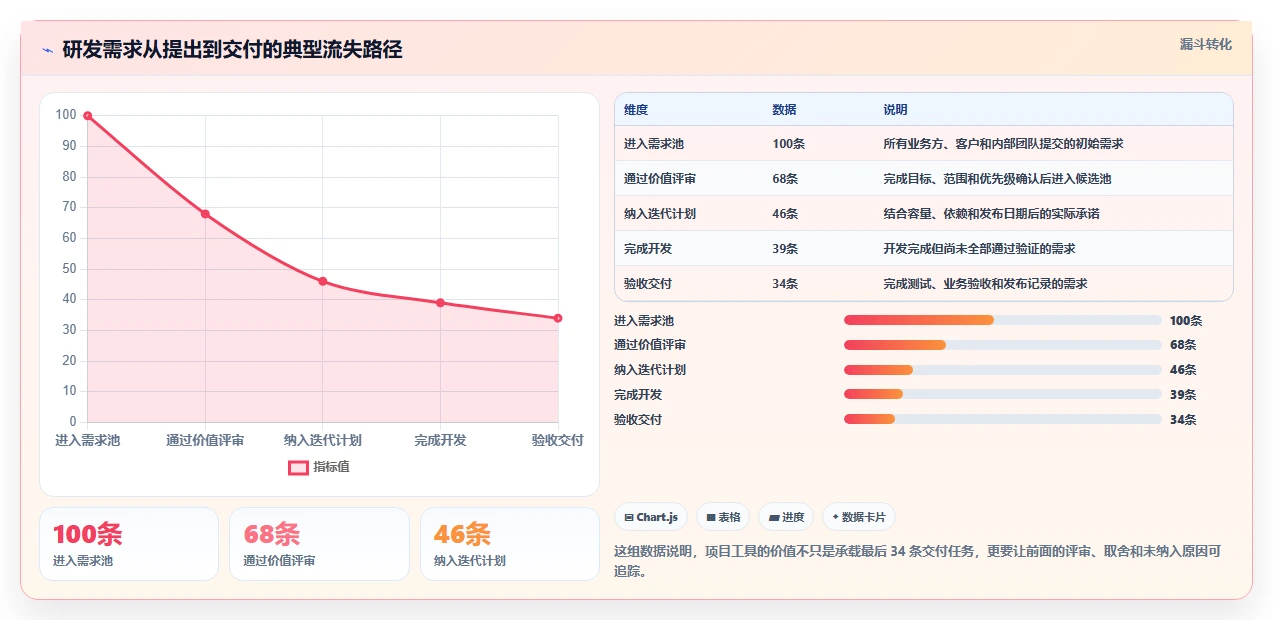This screenshot has height=620, width=1273.
Task: Click the 34条 table data cell
Action: [x=785, y=284]
